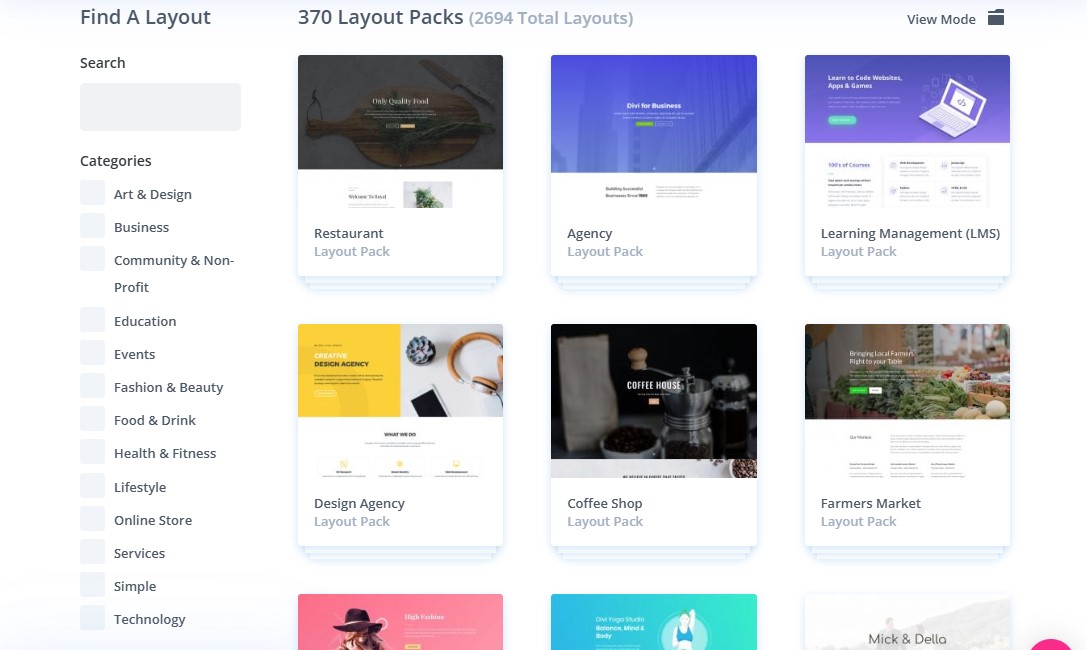Click the Design Agency title text

pos(359,504)
